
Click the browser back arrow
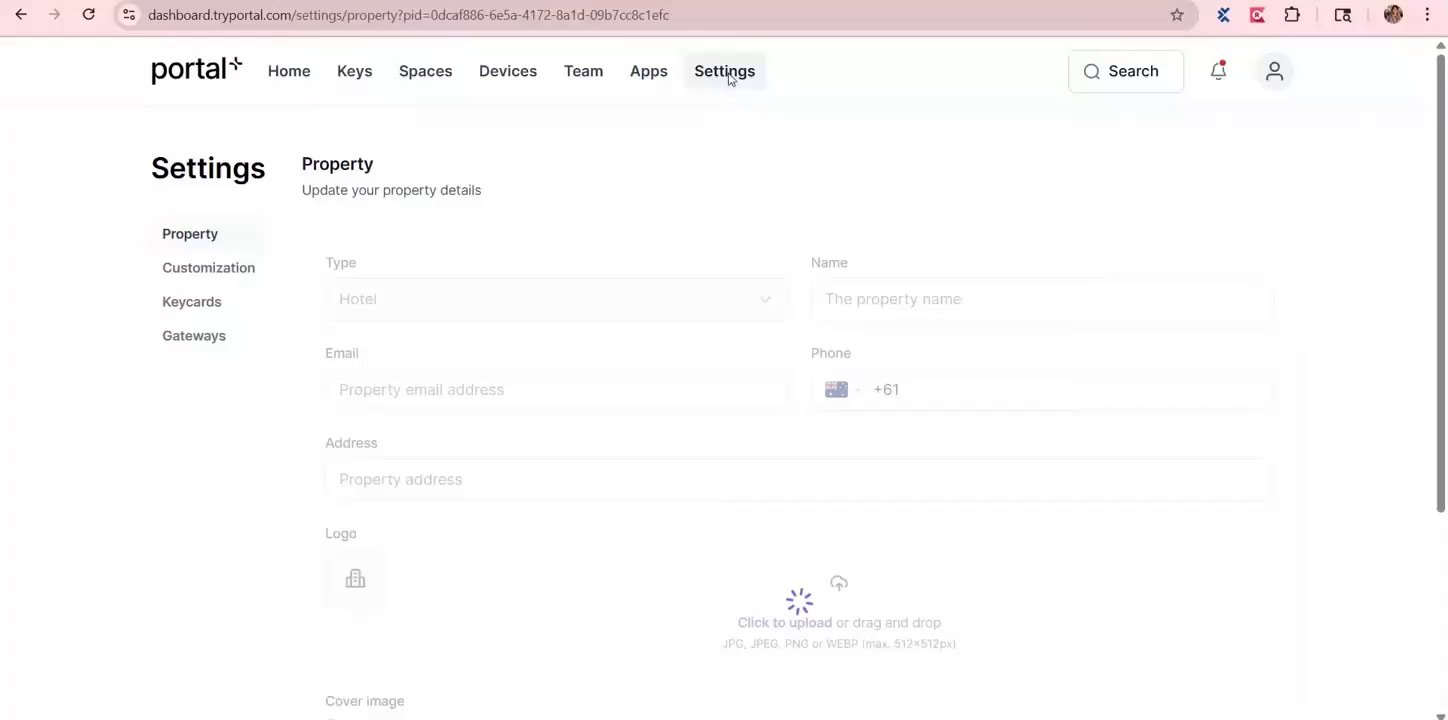pyautogui.click(x=21, y=15)
